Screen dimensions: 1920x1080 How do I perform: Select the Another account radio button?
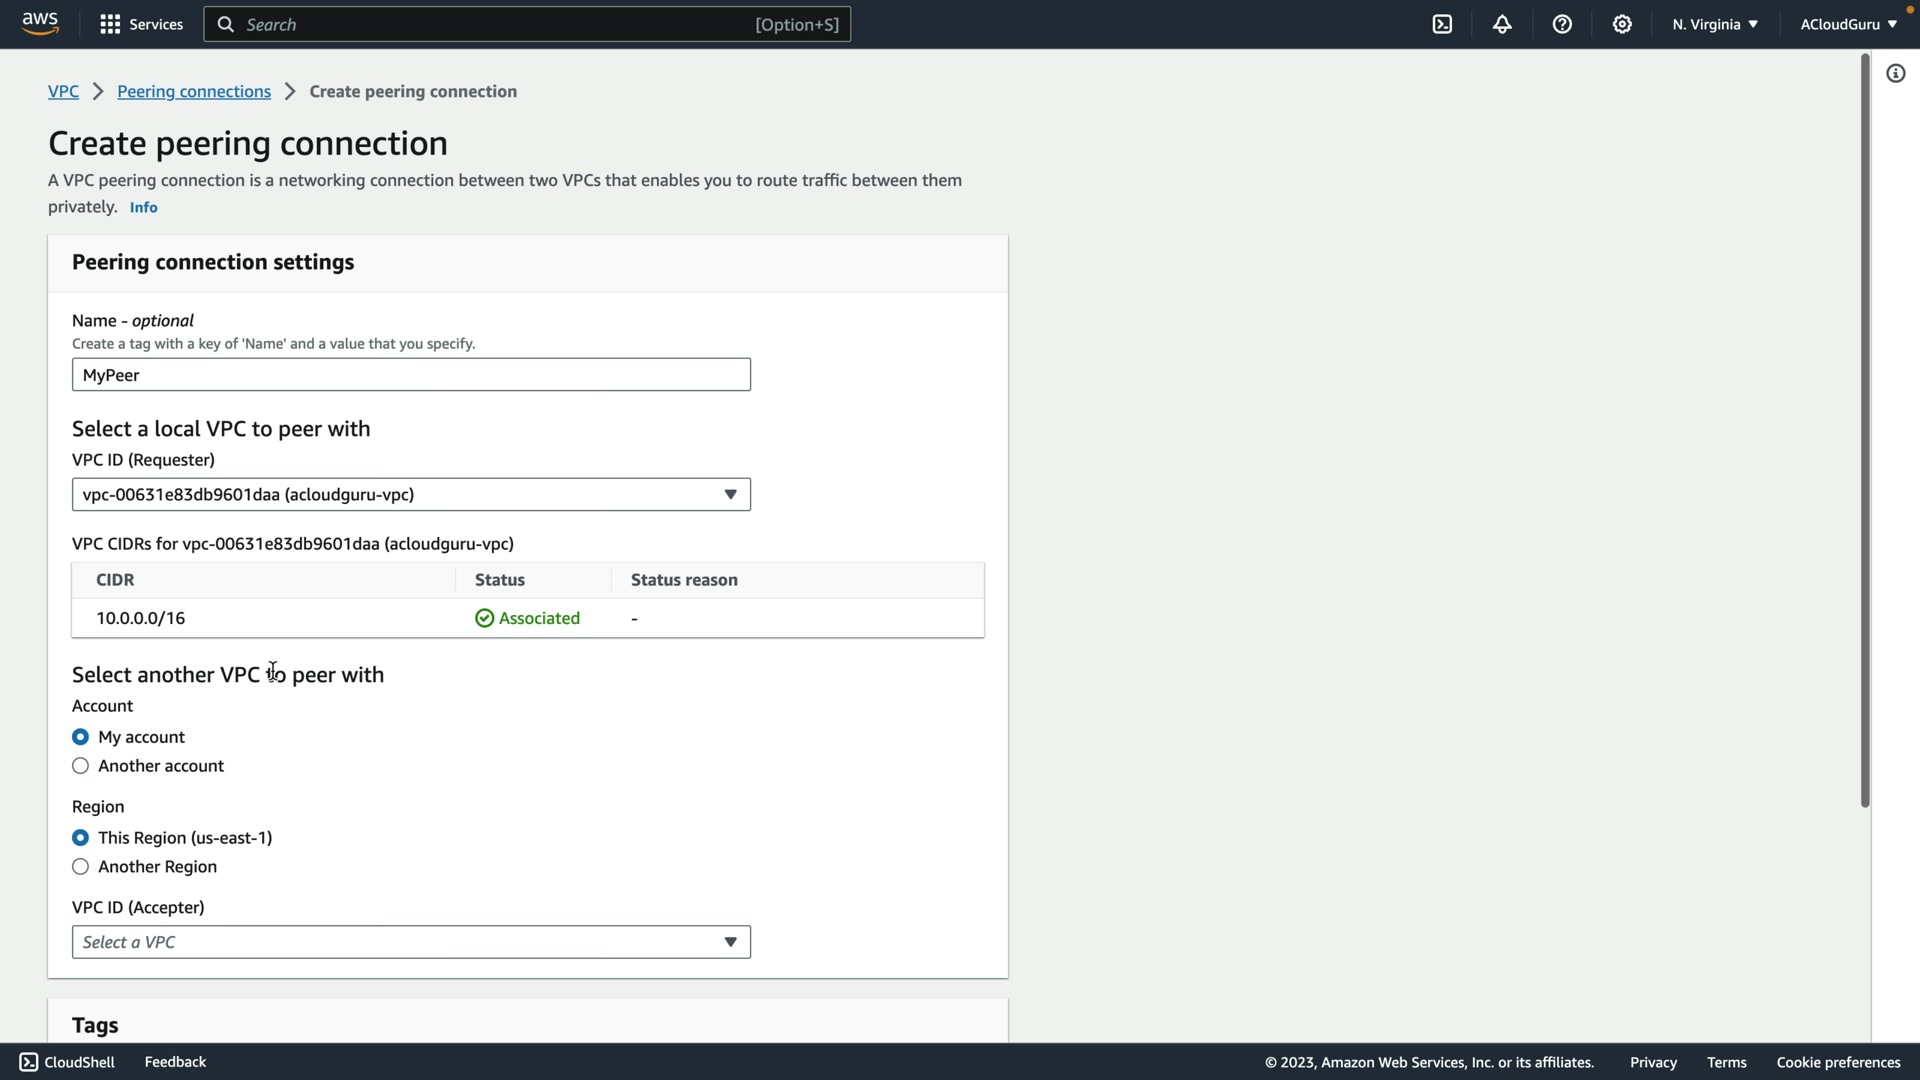[x=81, y=766]
